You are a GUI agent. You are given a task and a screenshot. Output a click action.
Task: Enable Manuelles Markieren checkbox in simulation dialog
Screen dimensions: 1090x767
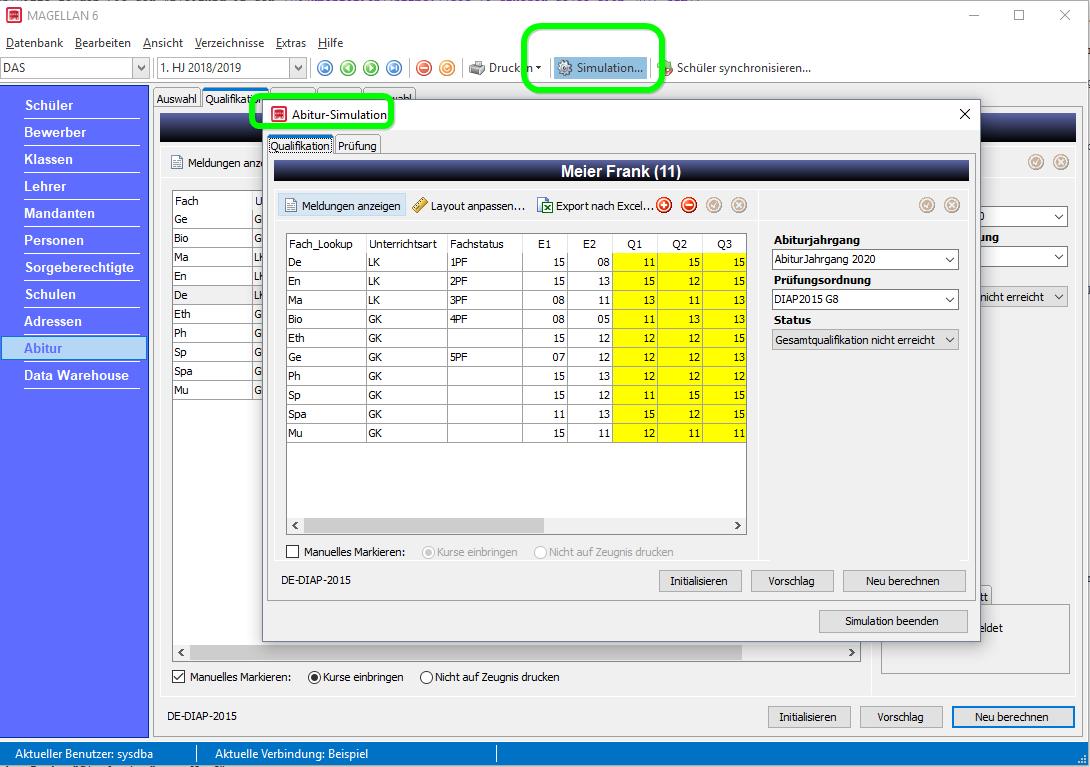click(x=293, y=551)
